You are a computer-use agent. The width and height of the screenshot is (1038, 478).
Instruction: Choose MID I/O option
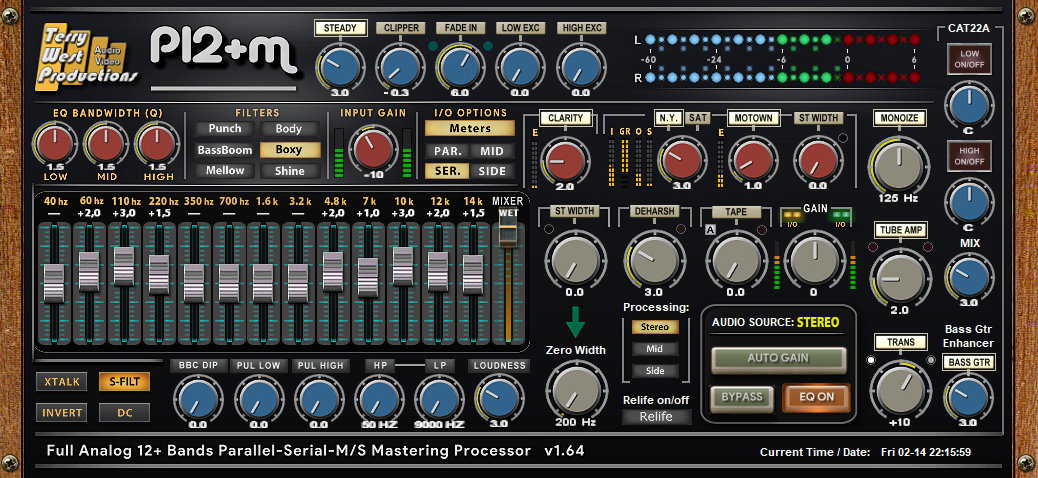[493, 151]
